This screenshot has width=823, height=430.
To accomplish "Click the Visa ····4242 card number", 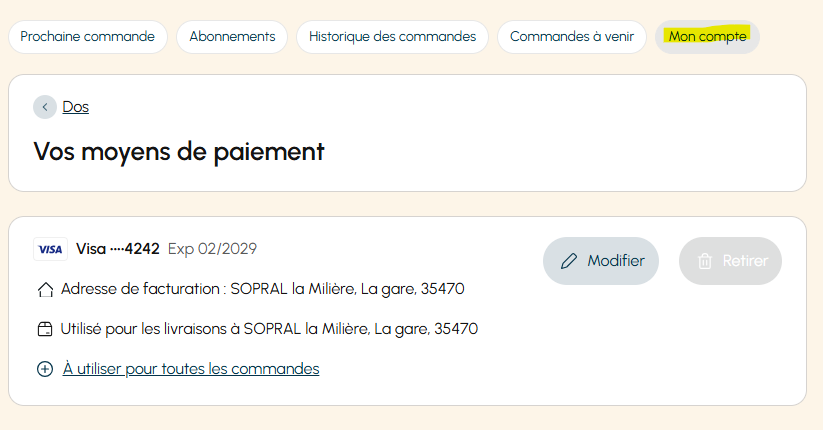I will (x=118, y=249).
